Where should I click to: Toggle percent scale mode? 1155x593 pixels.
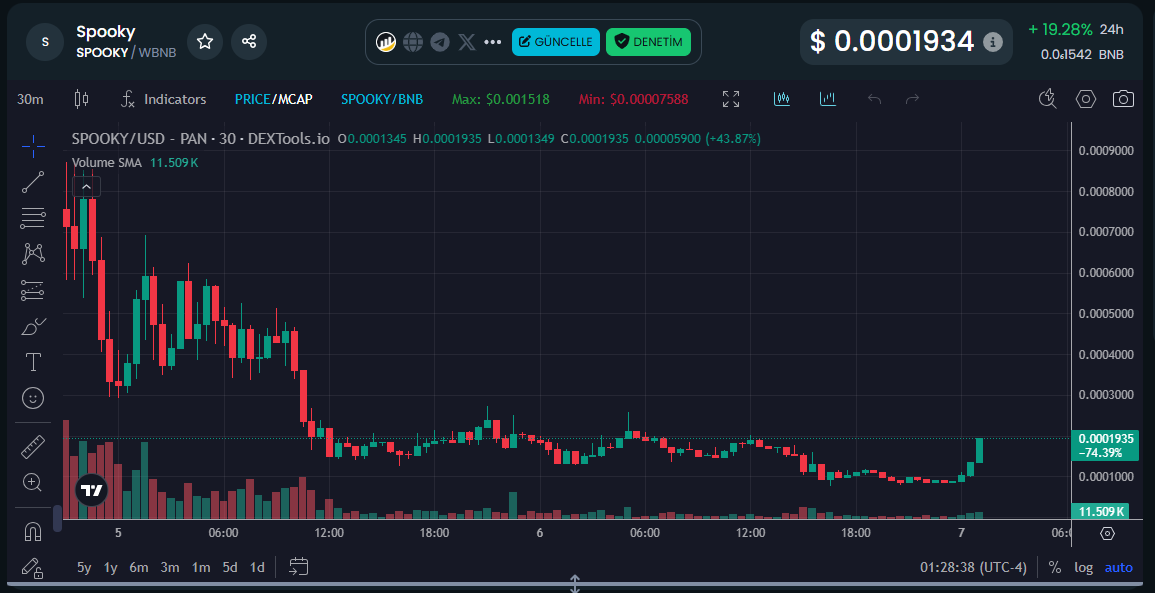click(x=1055, y=567)
